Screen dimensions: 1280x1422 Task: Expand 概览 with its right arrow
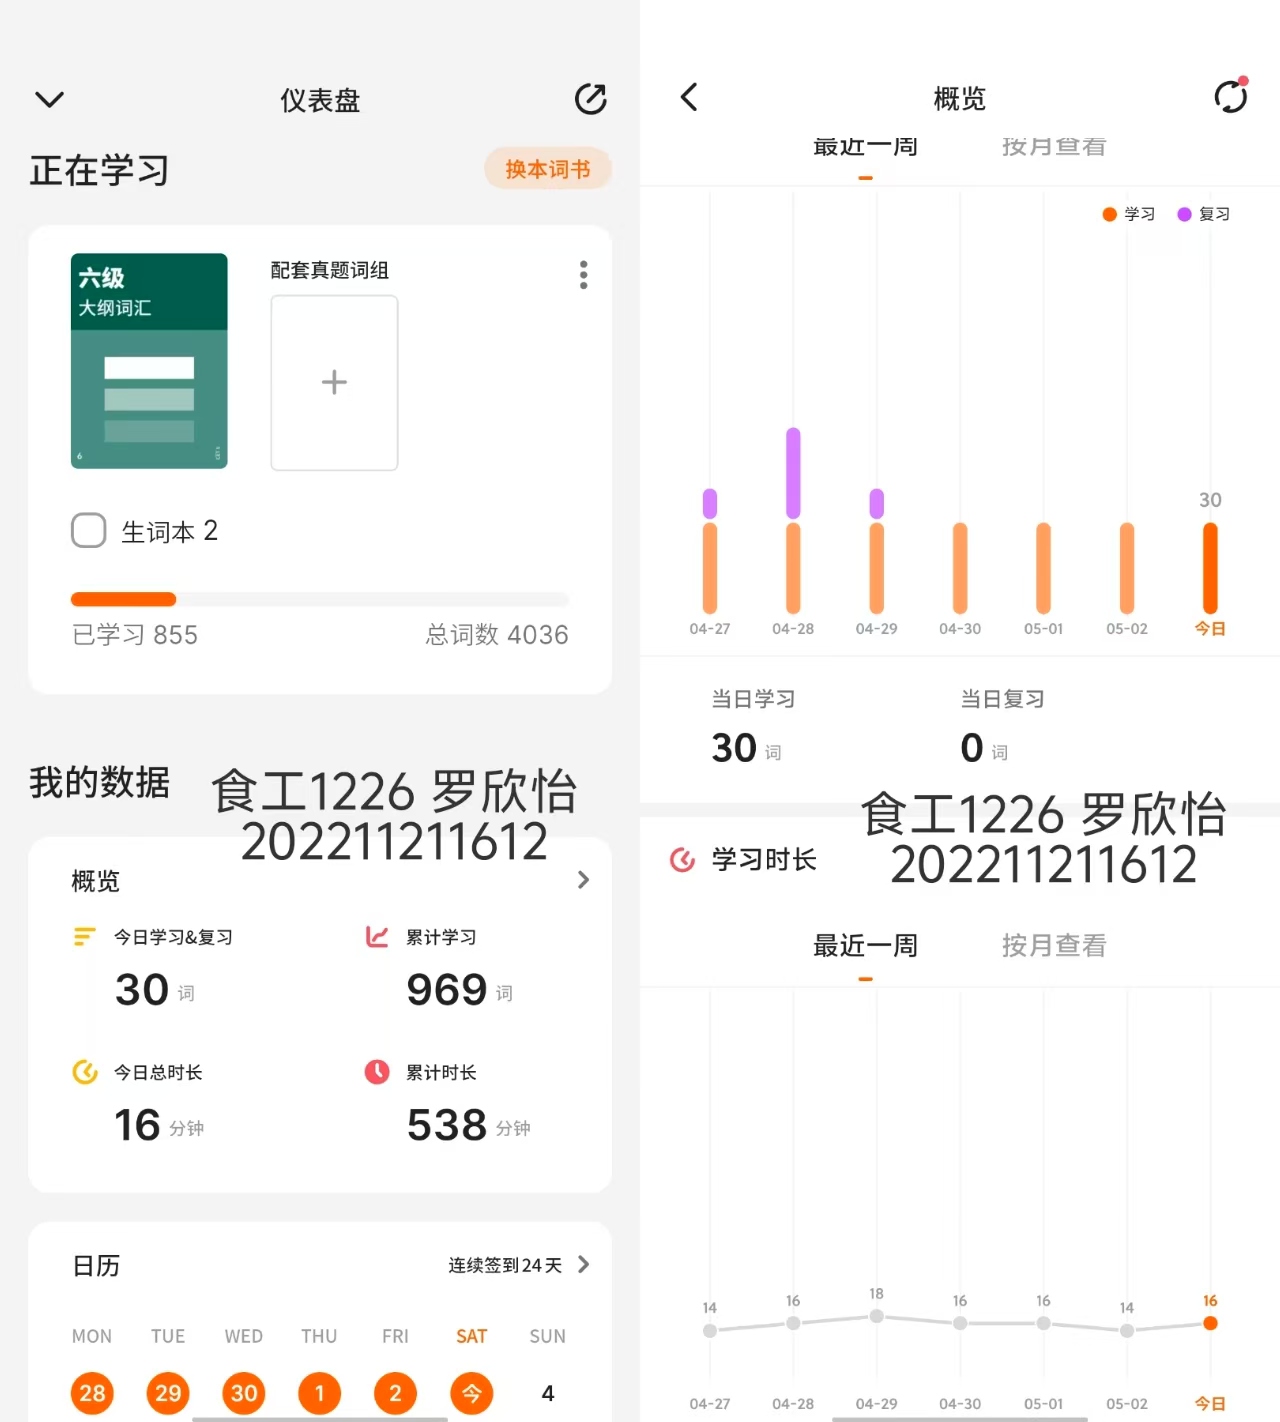(583, 880)
